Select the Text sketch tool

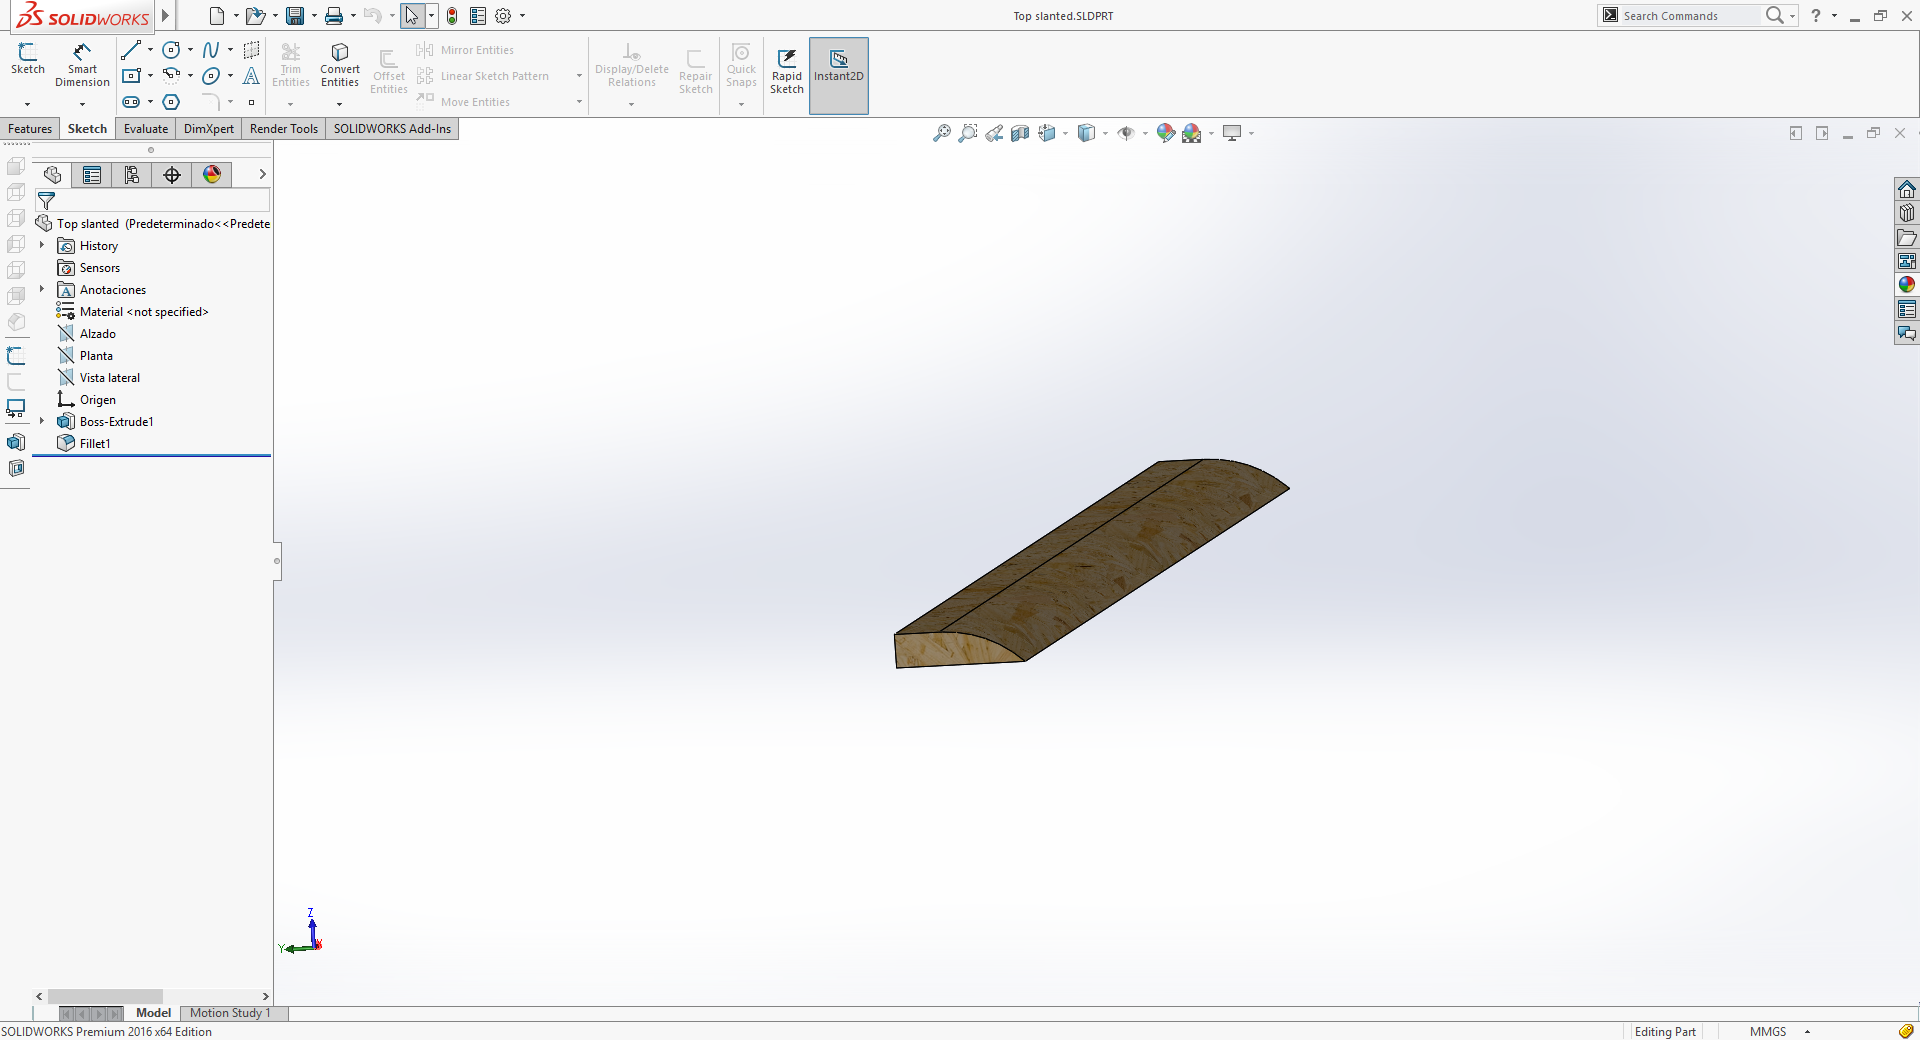pyautogui.click(x=251, y=76)
